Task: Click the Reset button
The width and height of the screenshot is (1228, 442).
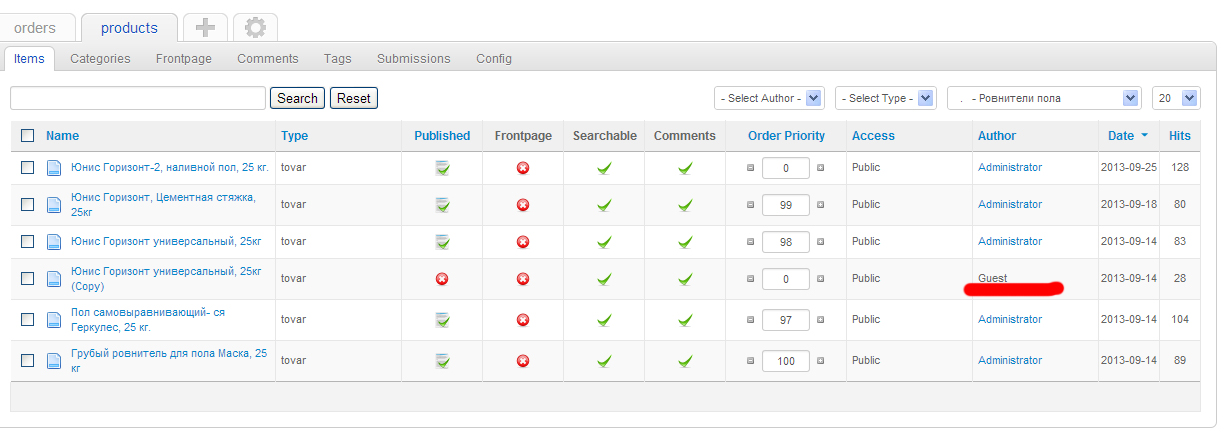Action: (354, 98)
